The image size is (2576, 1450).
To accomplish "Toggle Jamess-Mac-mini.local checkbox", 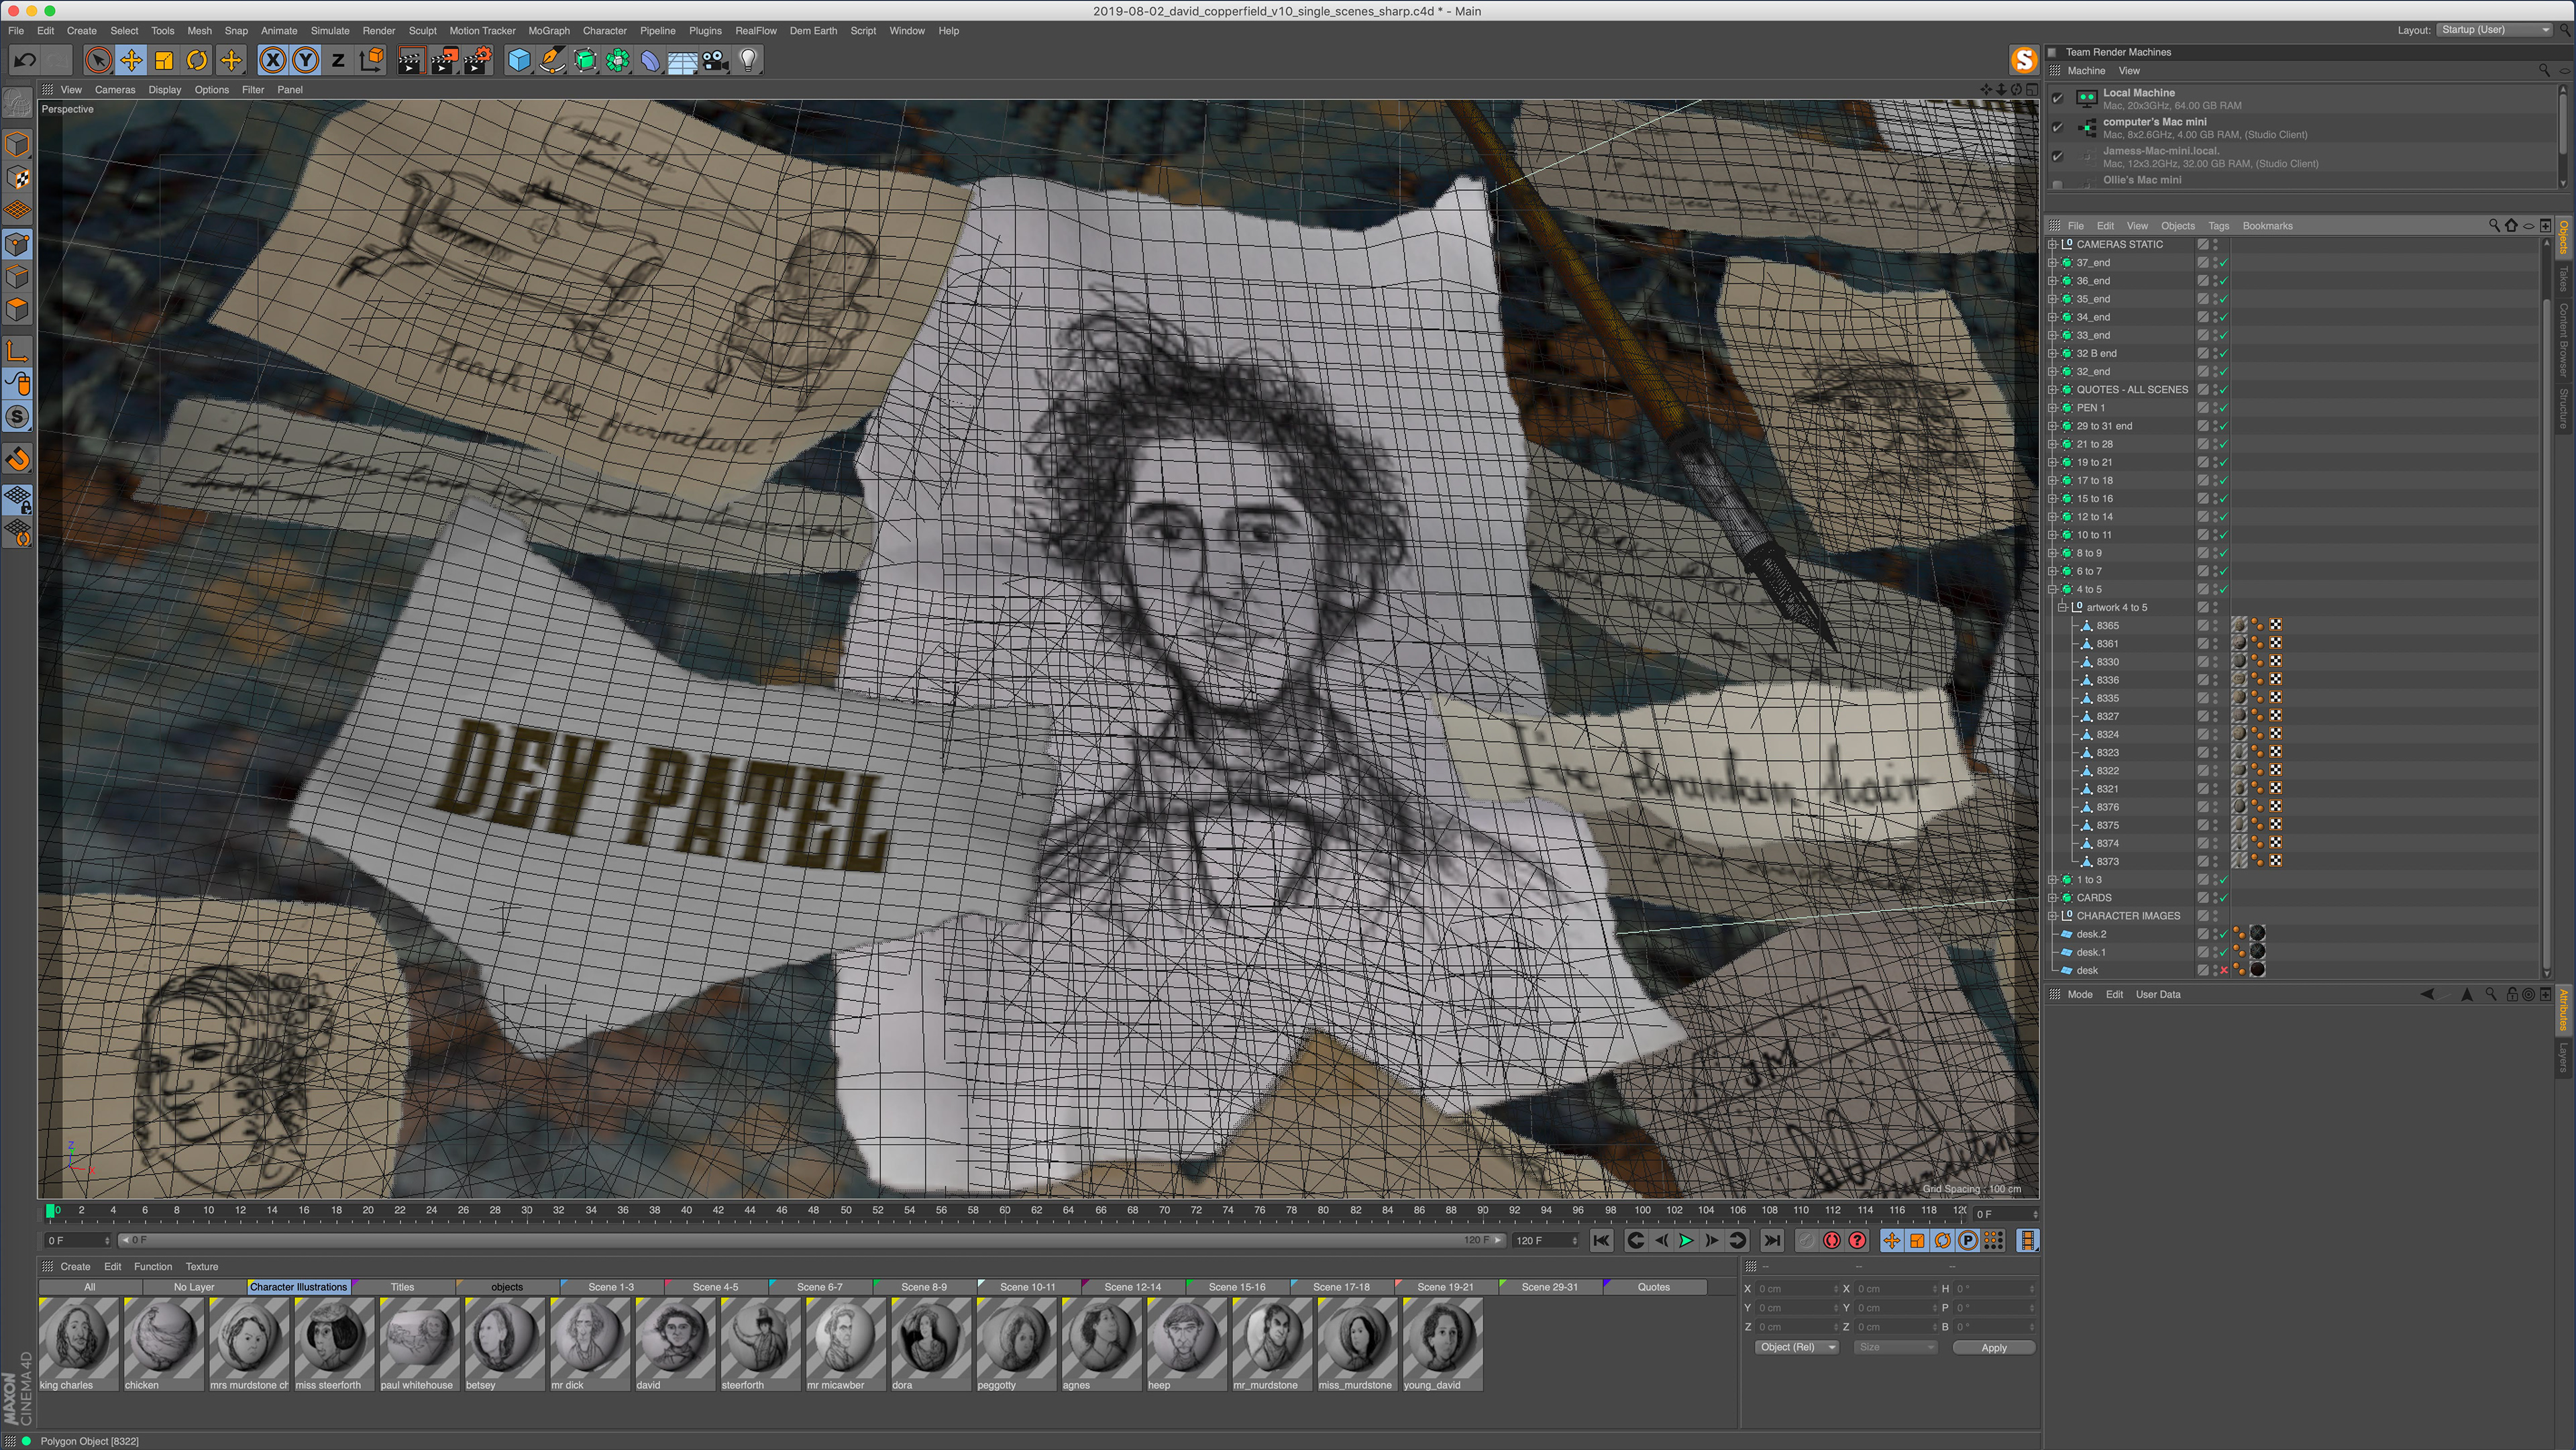I will point(2057,156).
